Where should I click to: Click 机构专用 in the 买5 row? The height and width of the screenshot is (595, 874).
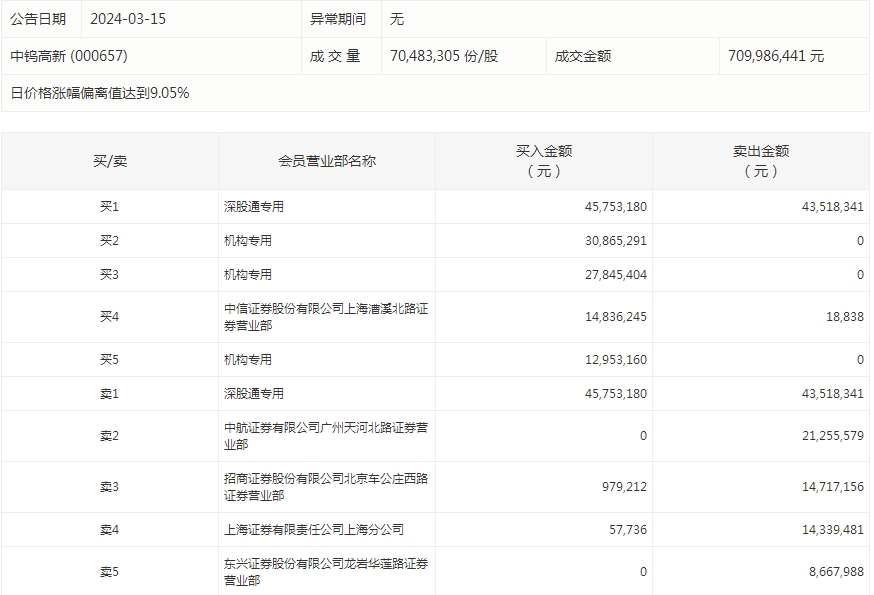[248, 360]
